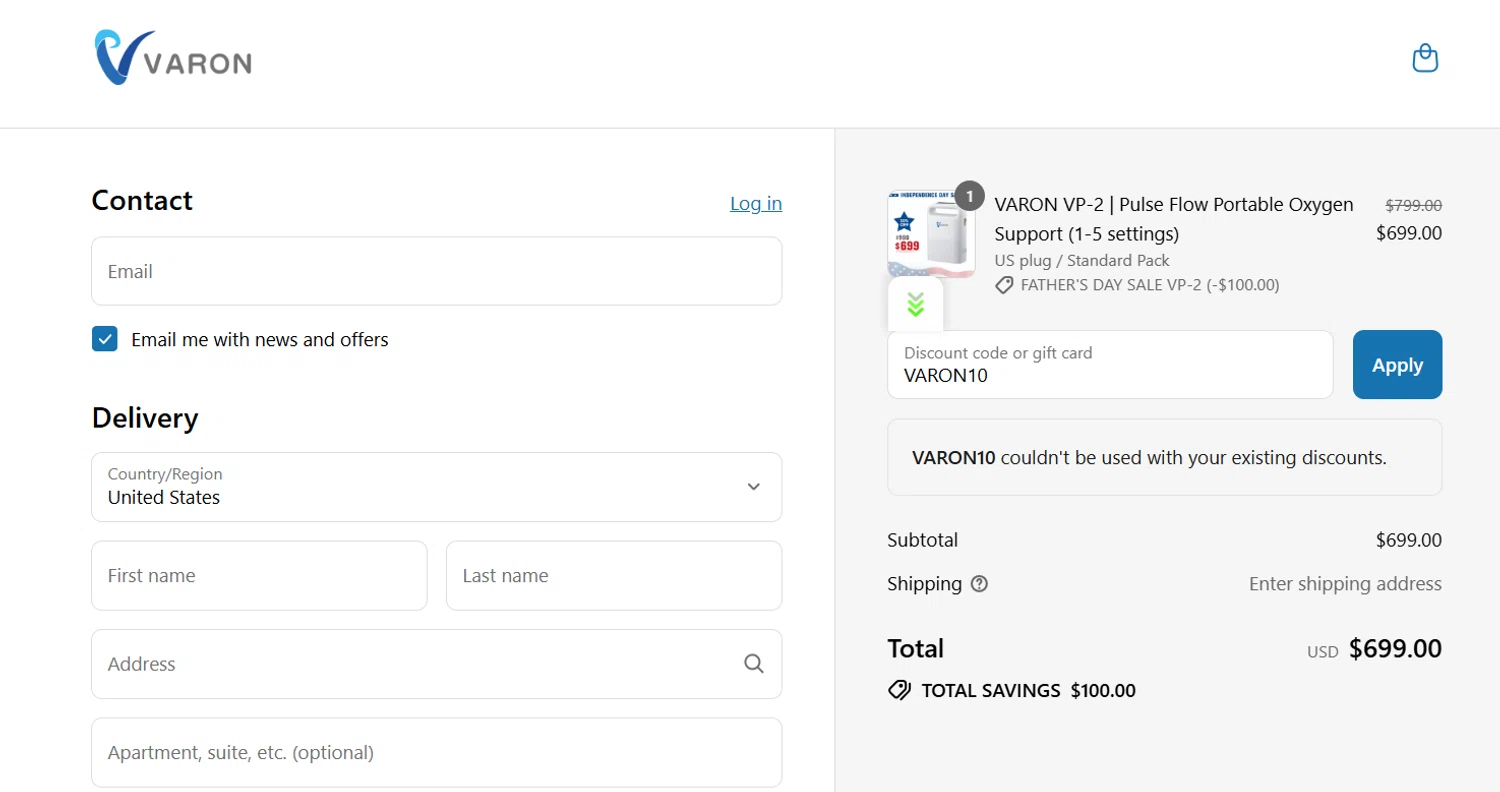Image resolution: width=1500 pixels, height=792 pixels.
Task: Click the Enter shipping address text
Action: [x=1345, y=584]
